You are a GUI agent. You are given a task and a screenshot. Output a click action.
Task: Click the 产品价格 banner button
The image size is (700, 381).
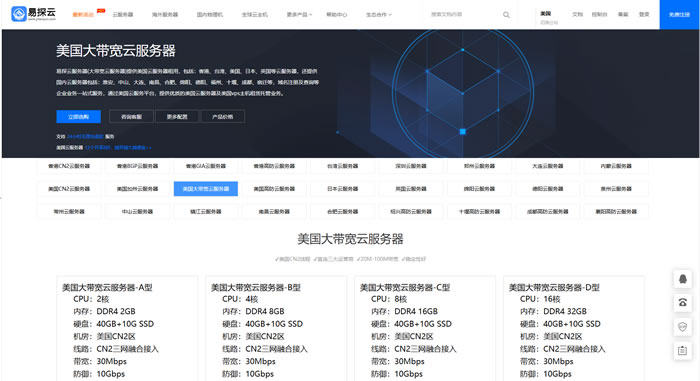[222, 117]
